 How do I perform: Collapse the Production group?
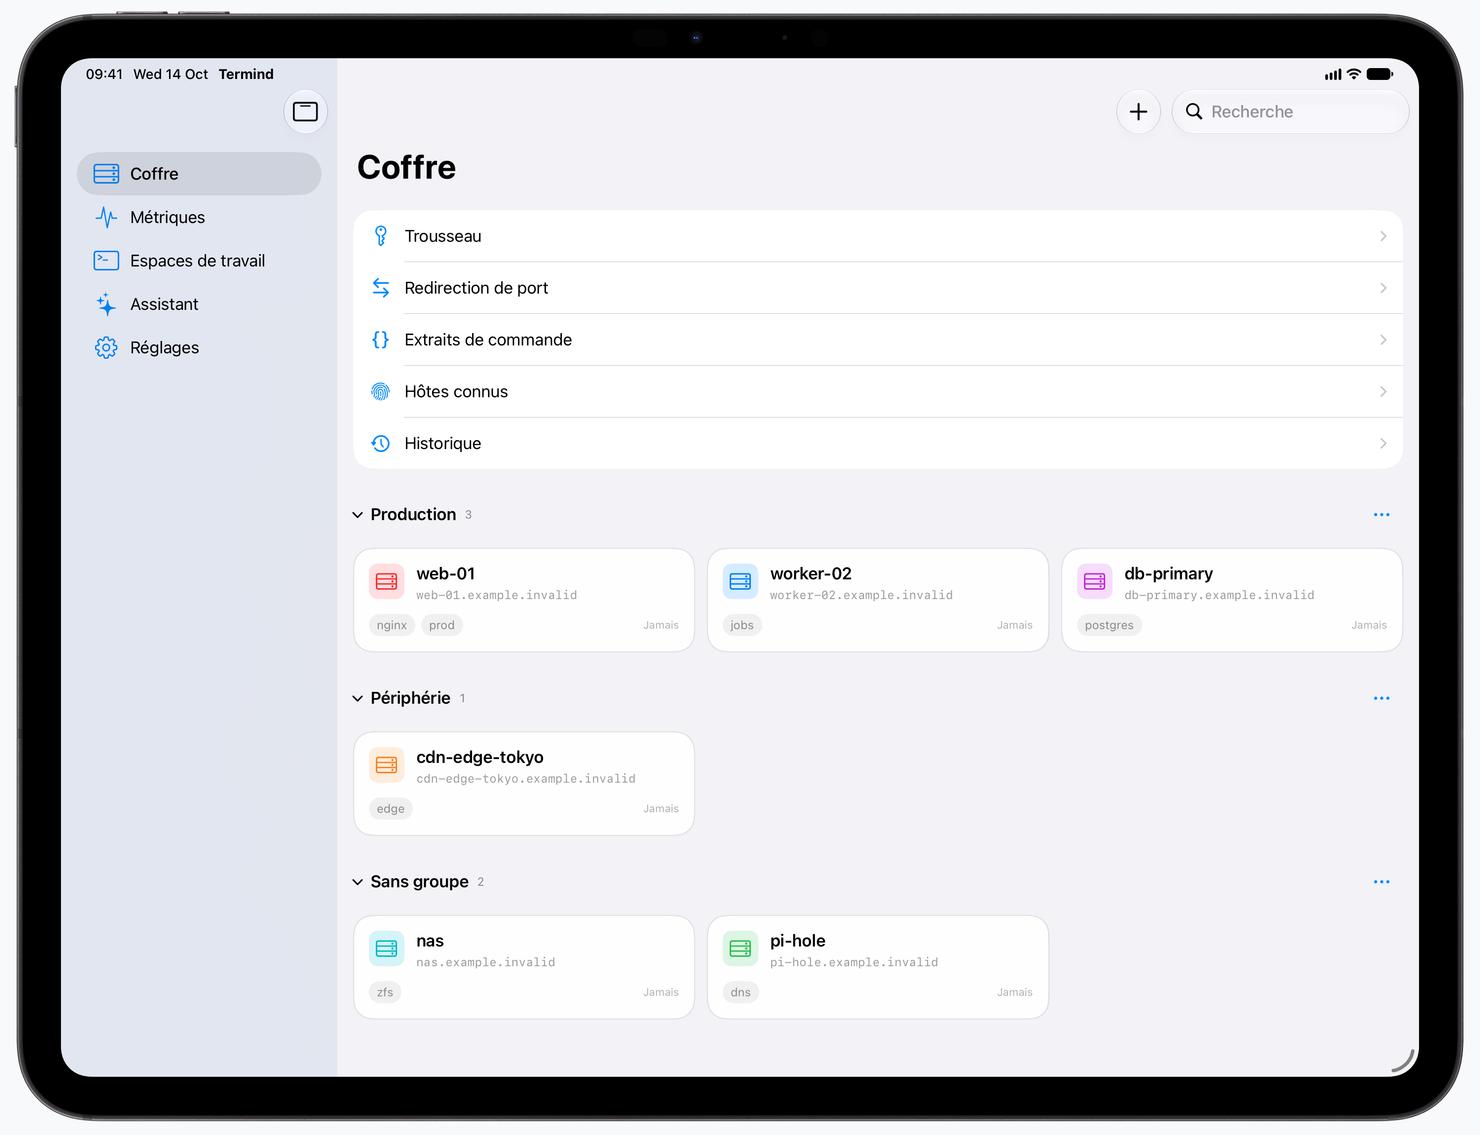pyautogui.click(x=358, y=515)
